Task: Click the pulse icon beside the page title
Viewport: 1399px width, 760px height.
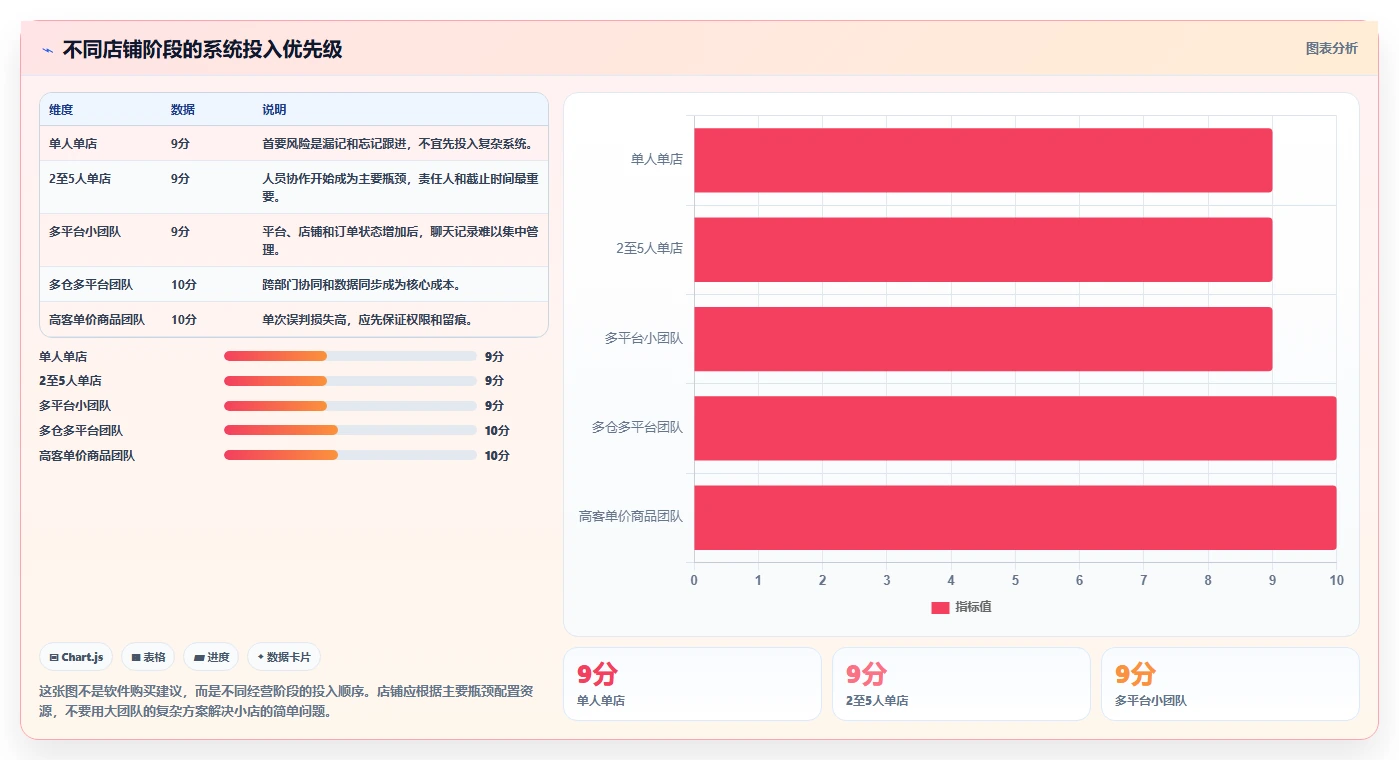Action: (x=47, y=50)
